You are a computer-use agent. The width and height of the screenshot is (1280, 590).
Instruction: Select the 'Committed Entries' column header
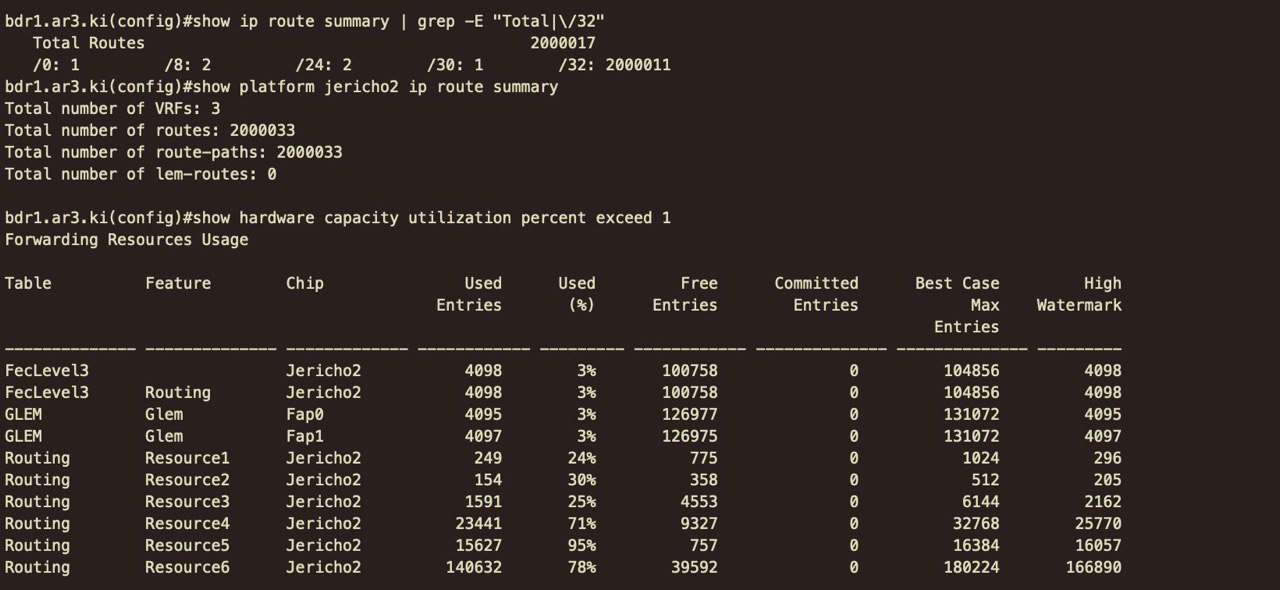(x=816, y=294)
